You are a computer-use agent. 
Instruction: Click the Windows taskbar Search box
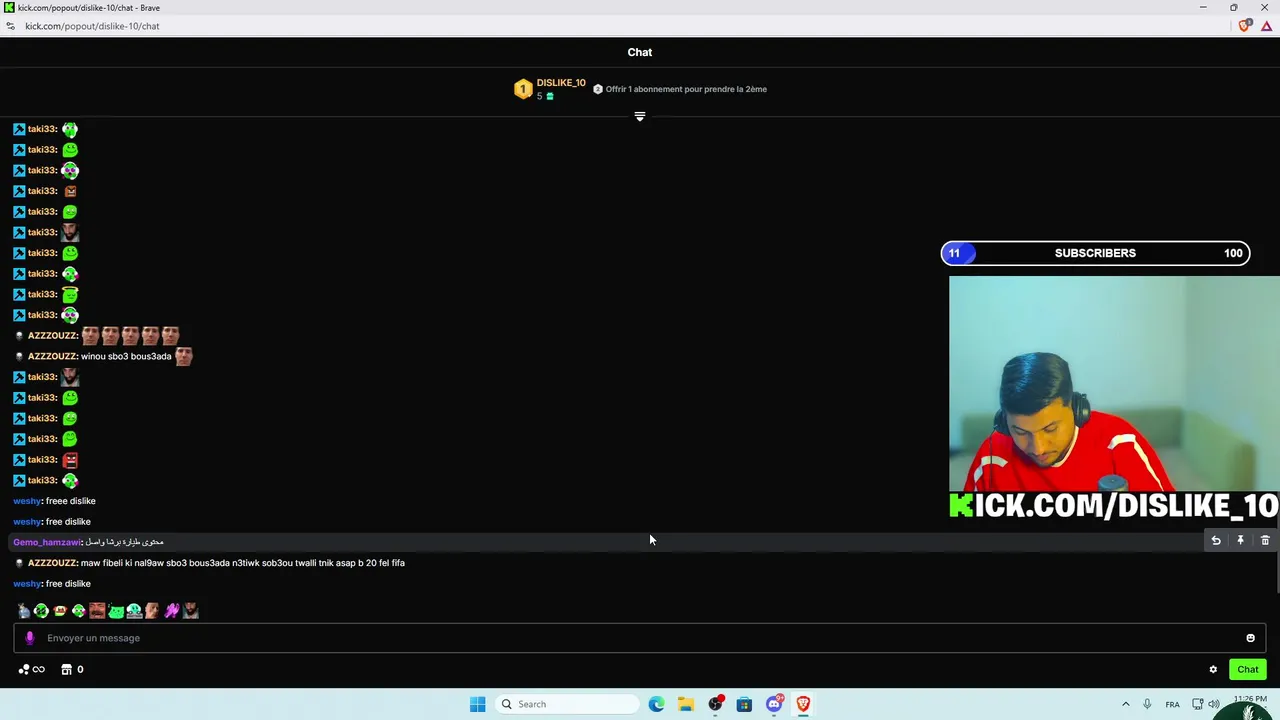point(567,704)
